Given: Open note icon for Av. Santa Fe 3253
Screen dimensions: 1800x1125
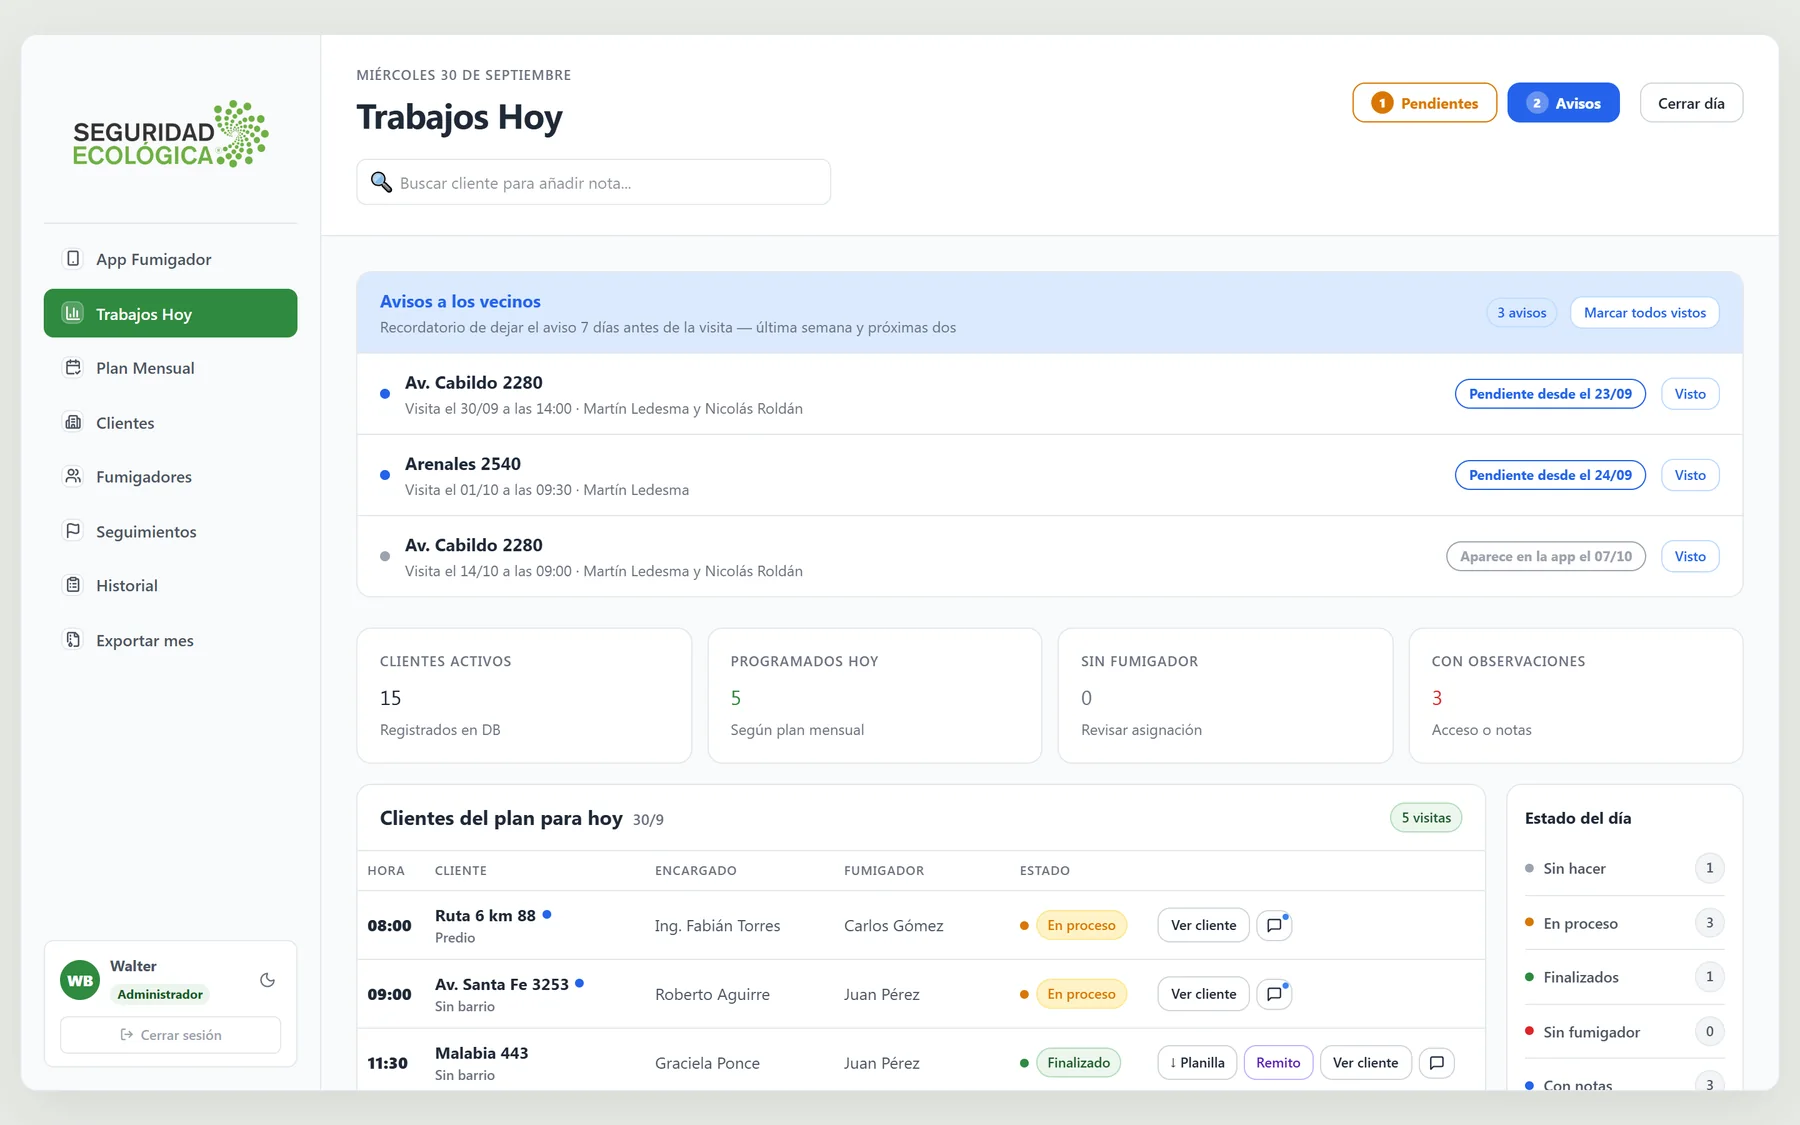Looking at the screenshot, I should click(1274, 994).
